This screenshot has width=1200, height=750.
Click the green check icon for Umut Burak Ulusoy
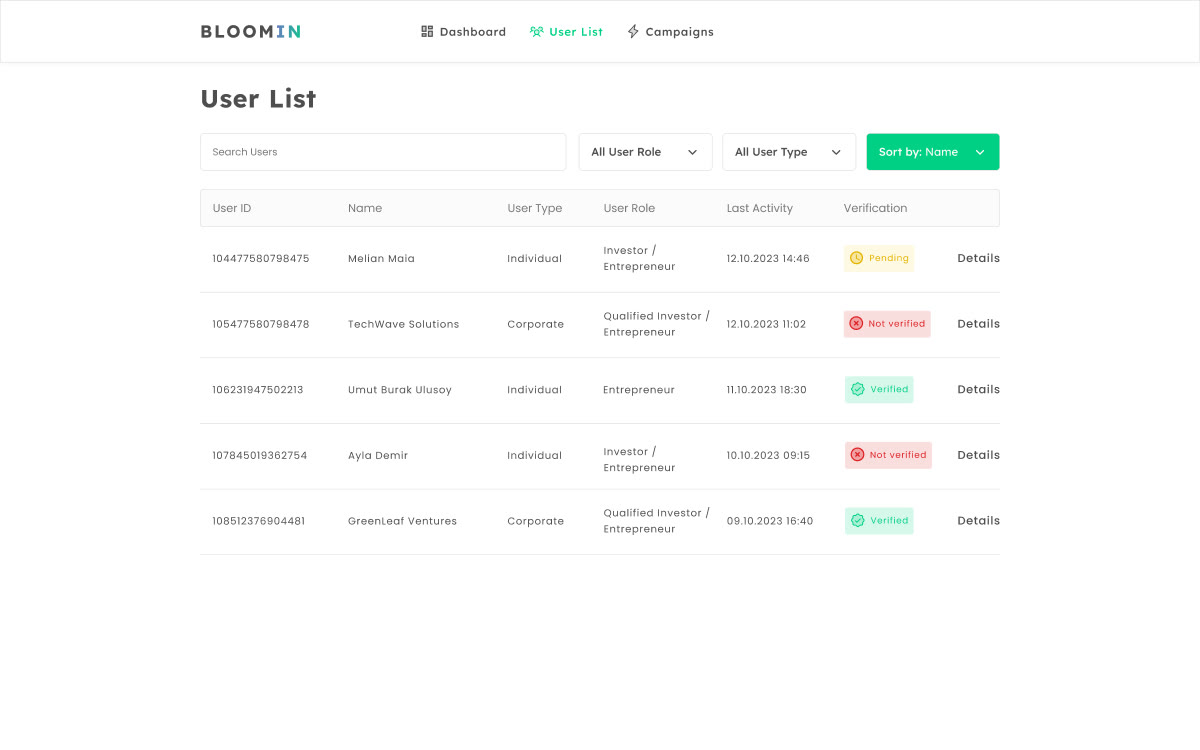pyautogui.click(x=857, y=390)
